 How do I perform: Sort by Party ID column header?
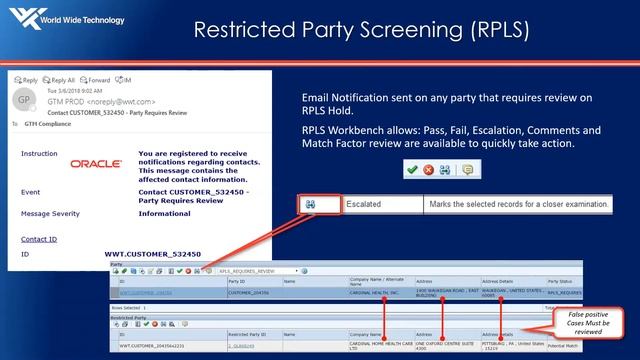point(237,281)
